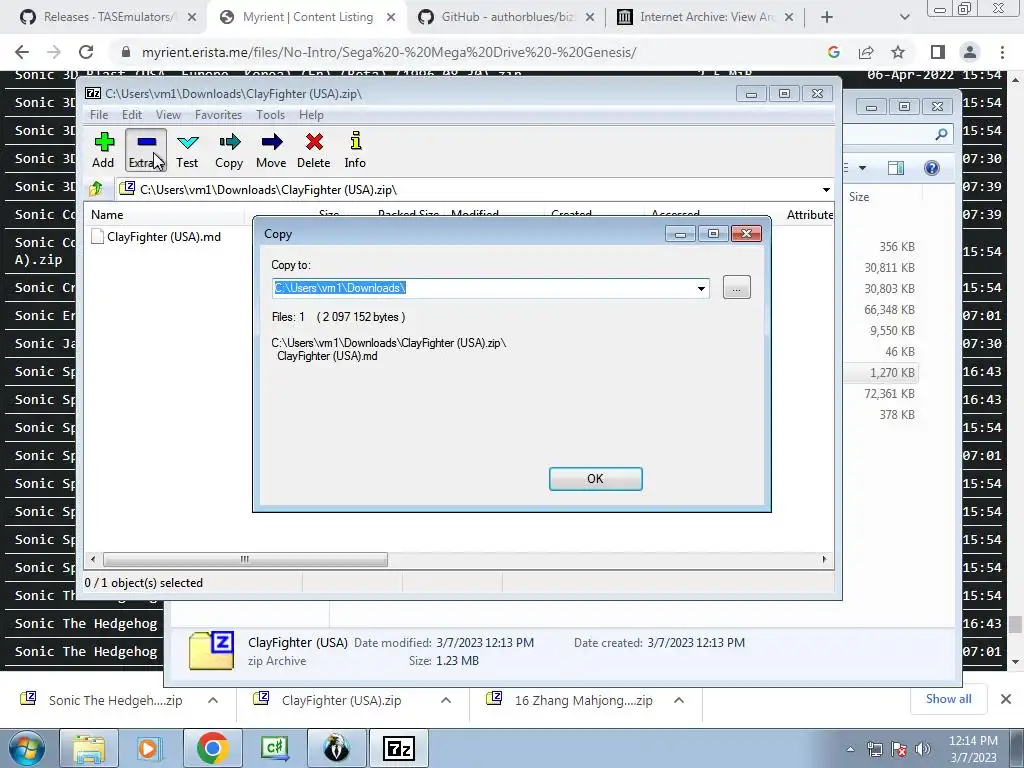1024x768 pixels.
Task: Click the Chrome address bar URL
Action: pos(389,52)
